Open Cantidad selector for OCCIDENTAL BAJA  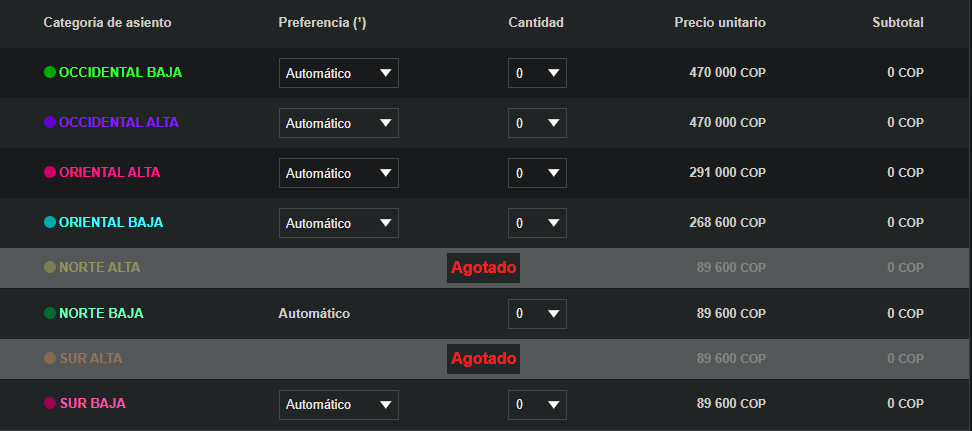click(x=537, y=73)
